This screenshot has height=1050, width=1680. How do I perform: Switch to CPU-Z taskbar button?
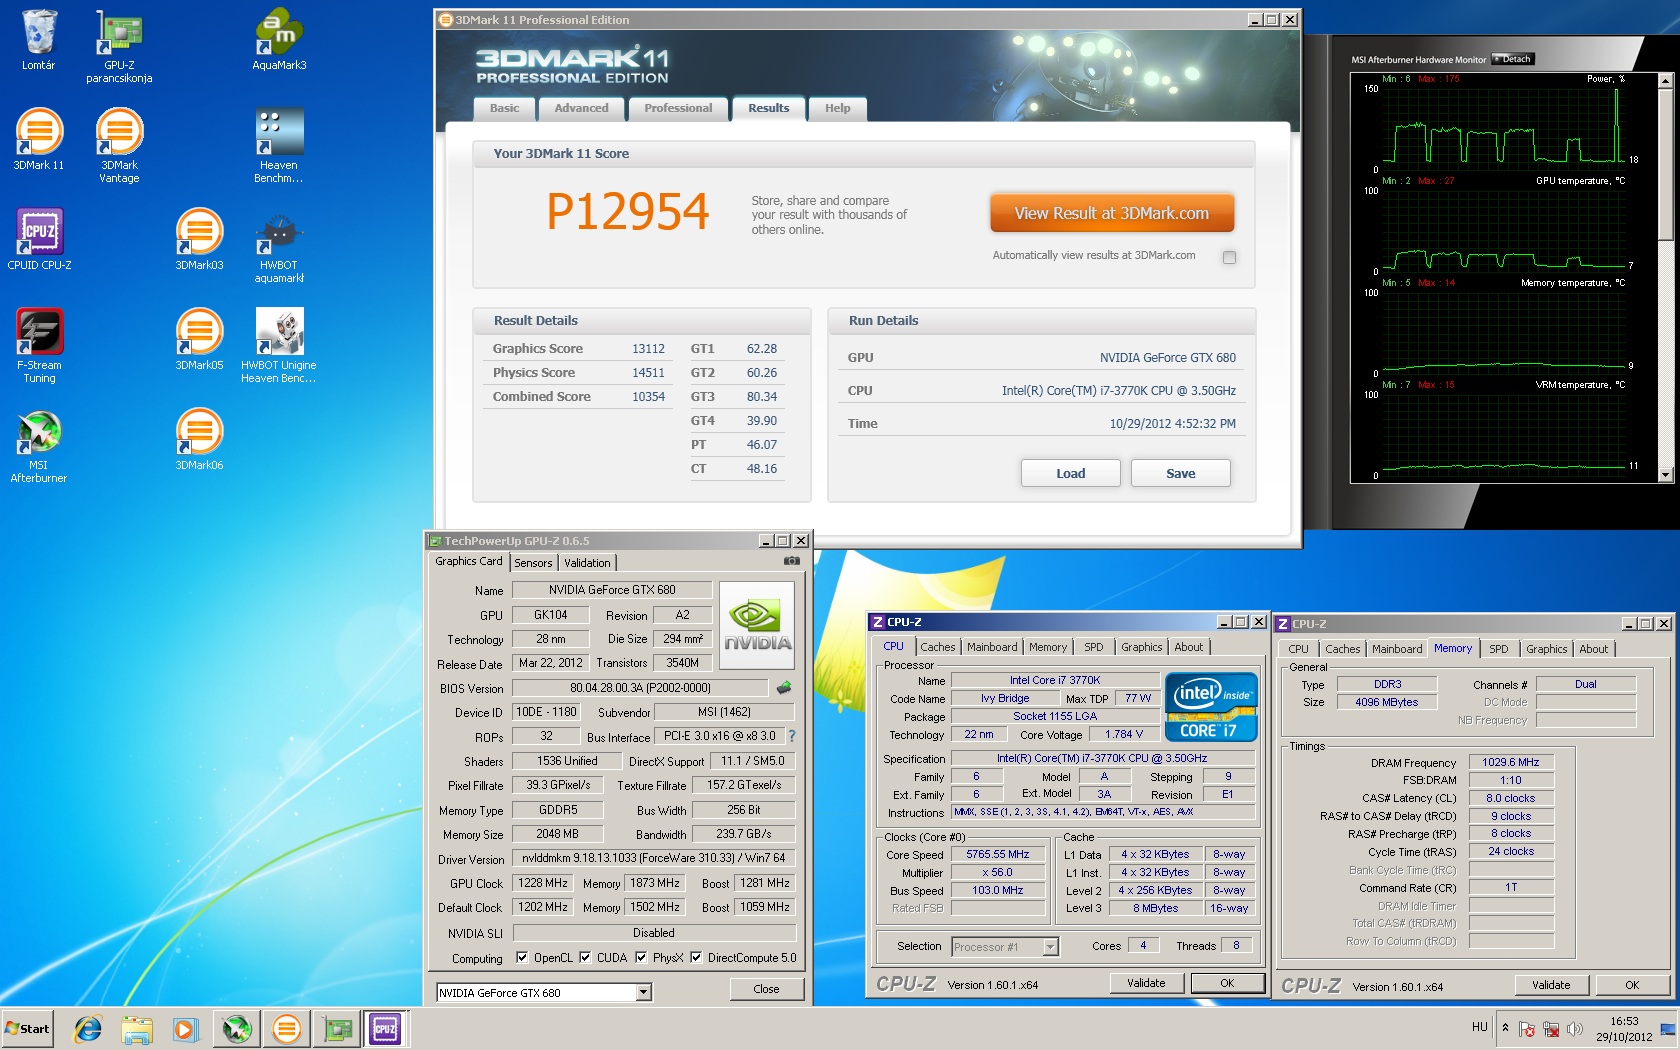coord(386,1028)
